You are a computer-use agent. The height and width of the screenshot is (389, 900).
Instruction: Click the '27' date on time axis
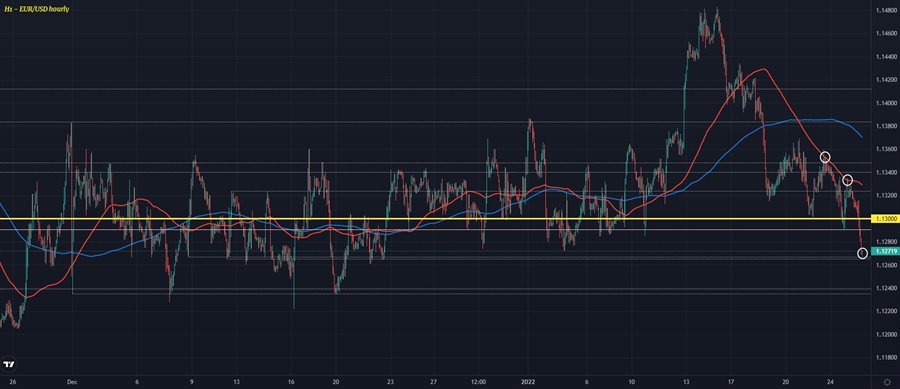(x=434, y=381)
